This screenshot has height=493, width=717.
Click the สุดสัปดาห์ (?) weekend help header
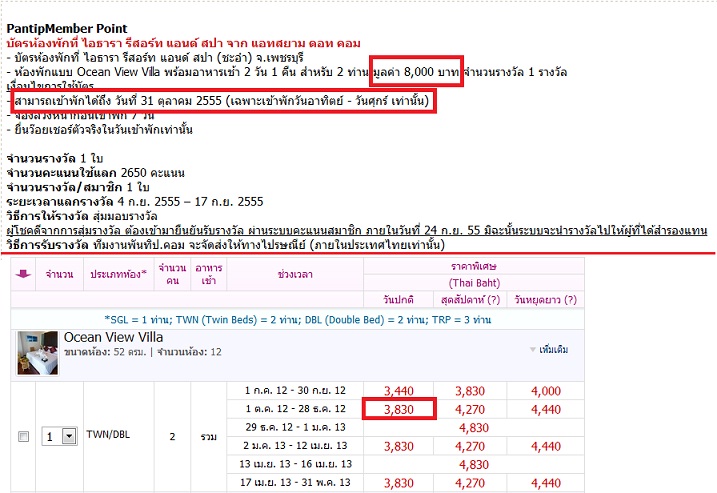(470, 300)
